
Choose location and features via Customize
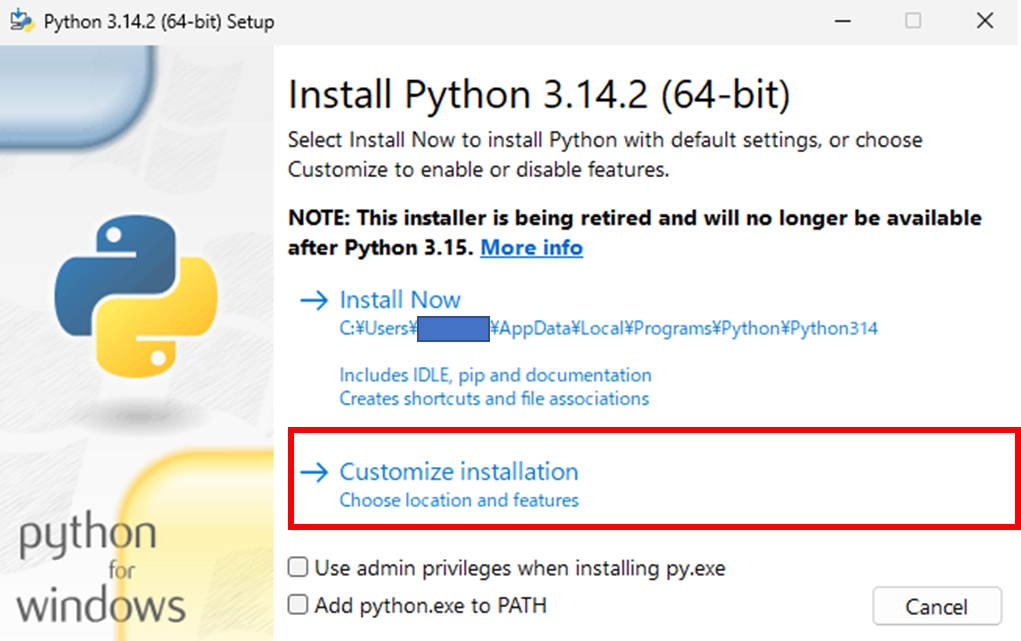458,500
